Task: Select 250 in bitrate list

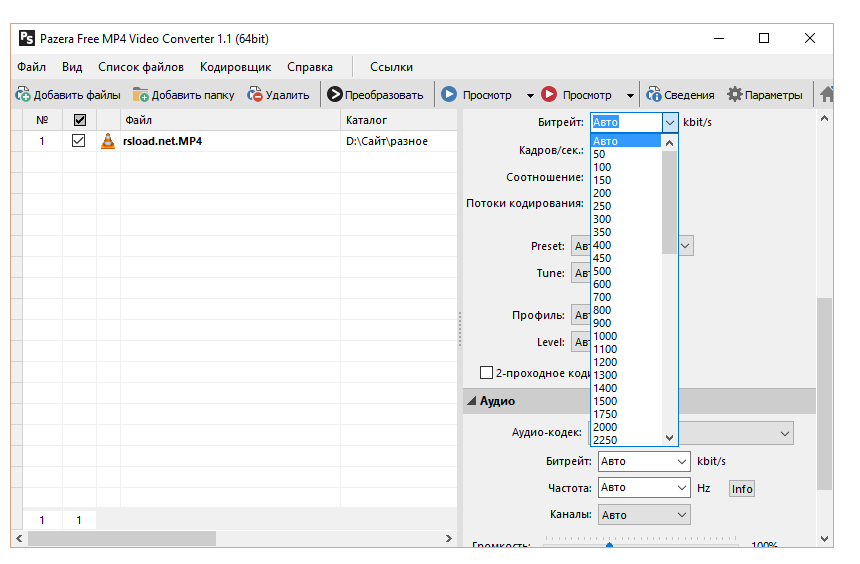Action: point(626,206)
